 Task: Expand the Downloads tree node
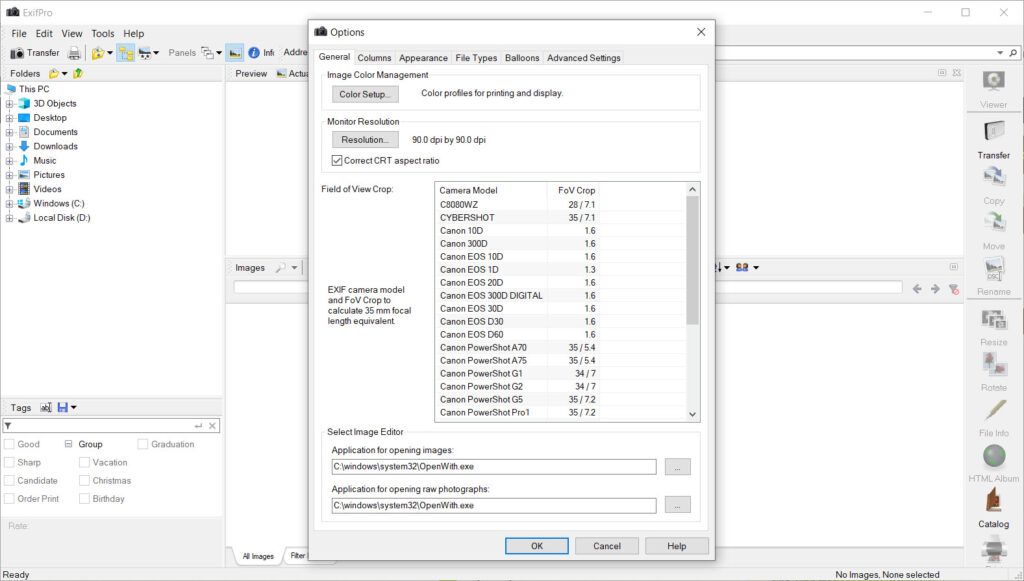coord(9,146)
